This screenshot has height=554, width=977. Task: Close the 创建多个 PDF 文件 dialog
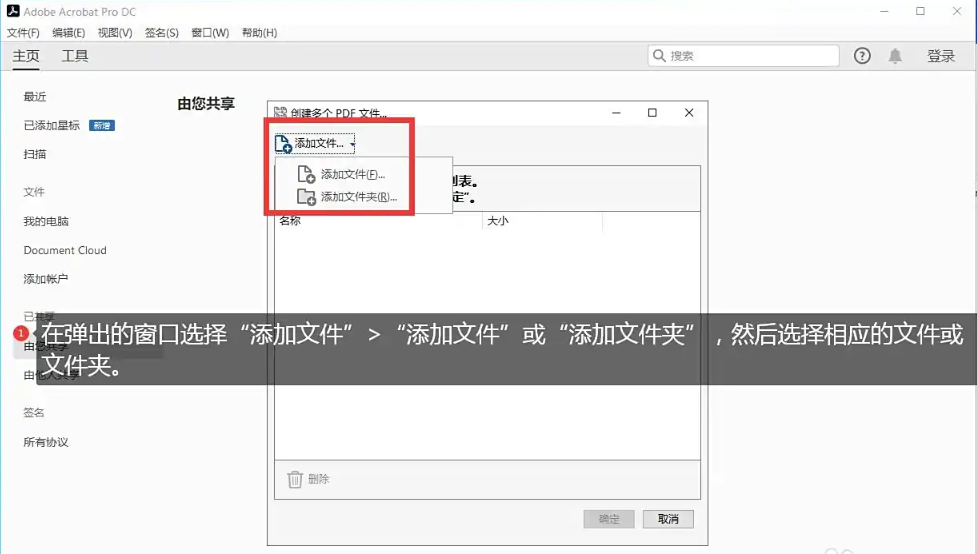[689, 113]
